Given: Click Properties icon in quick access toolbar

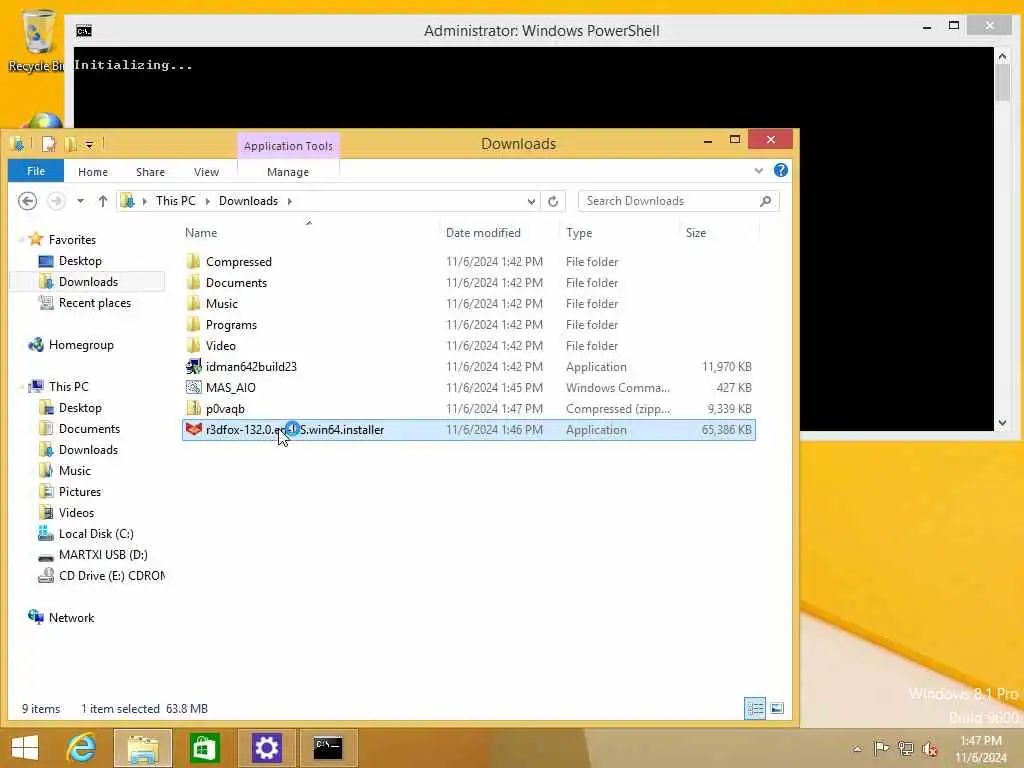Looking at the screenshot, I should [x=48, y=144].
